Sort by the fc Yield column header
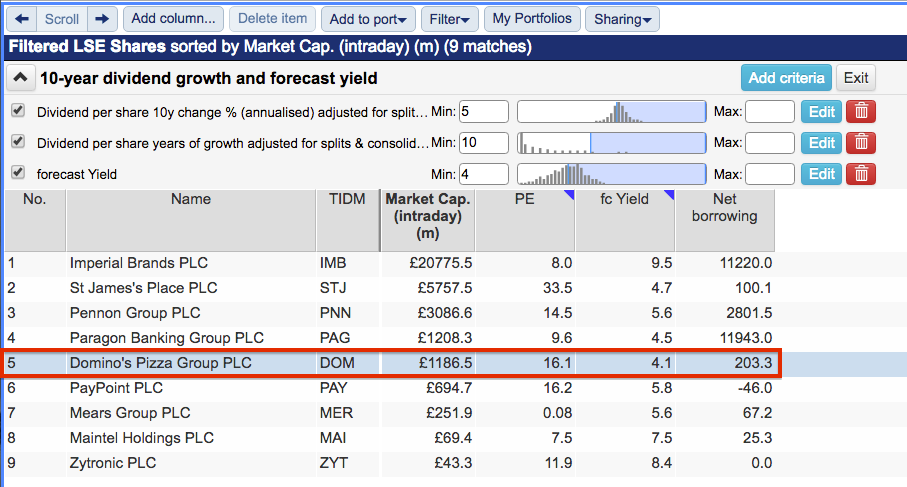 (624, 220)
